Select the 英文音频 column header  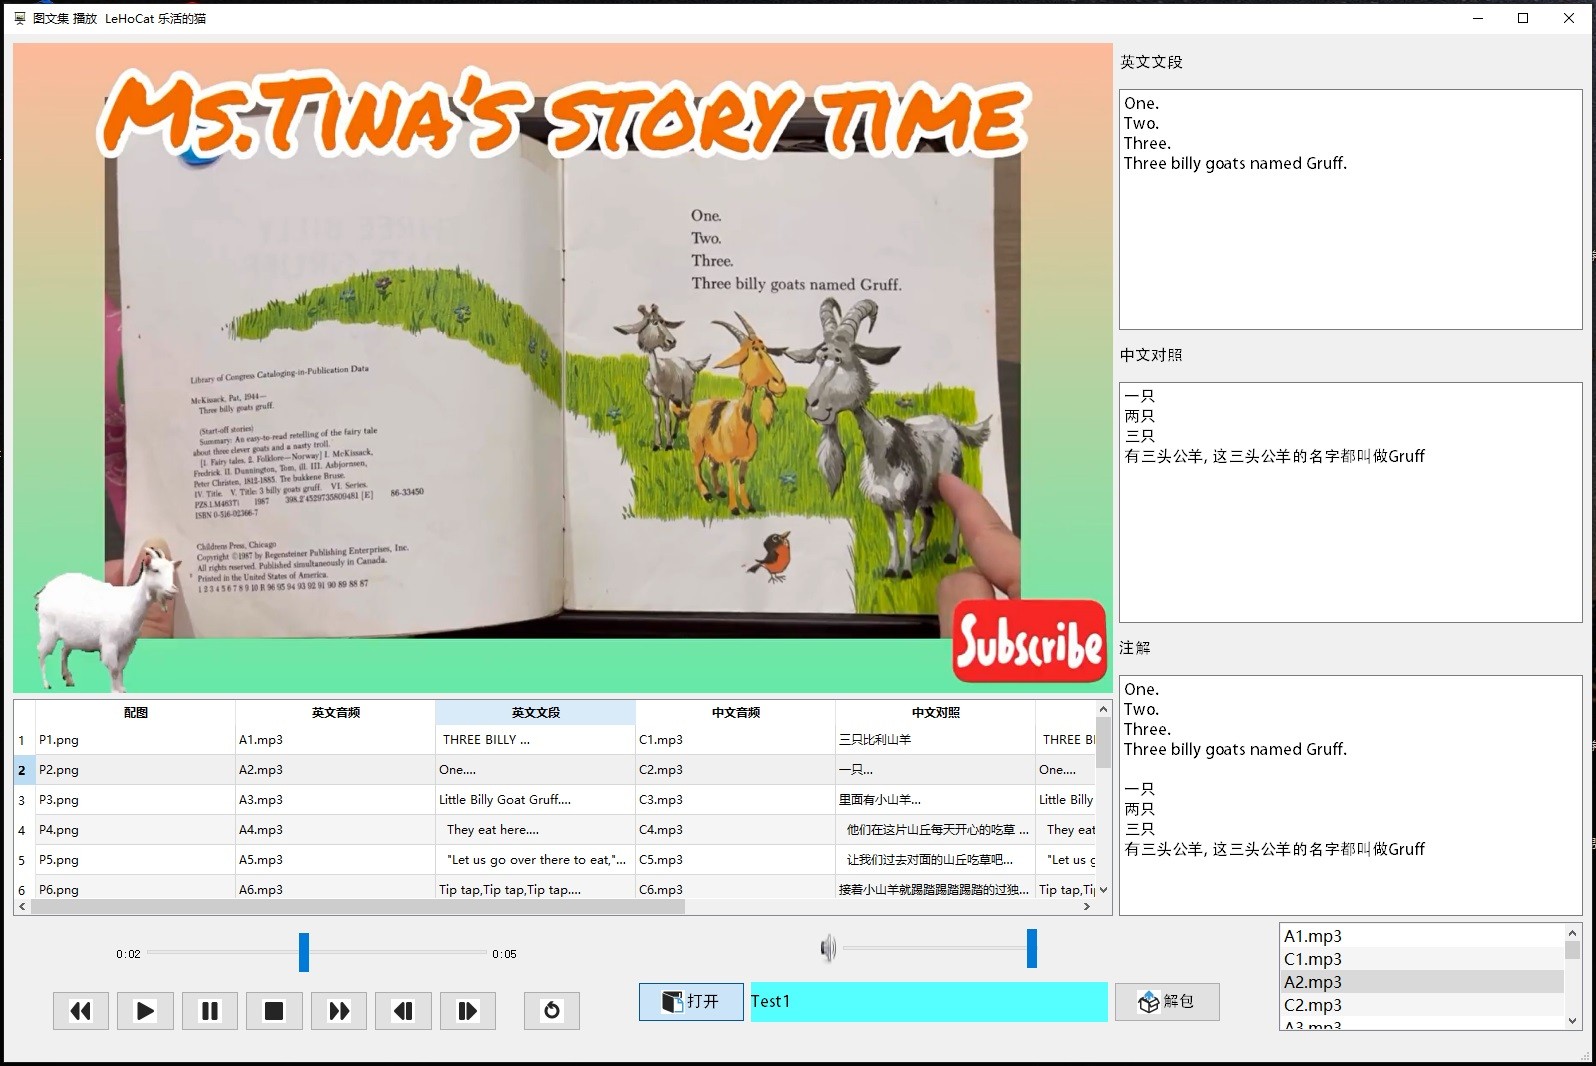point(335,712)
